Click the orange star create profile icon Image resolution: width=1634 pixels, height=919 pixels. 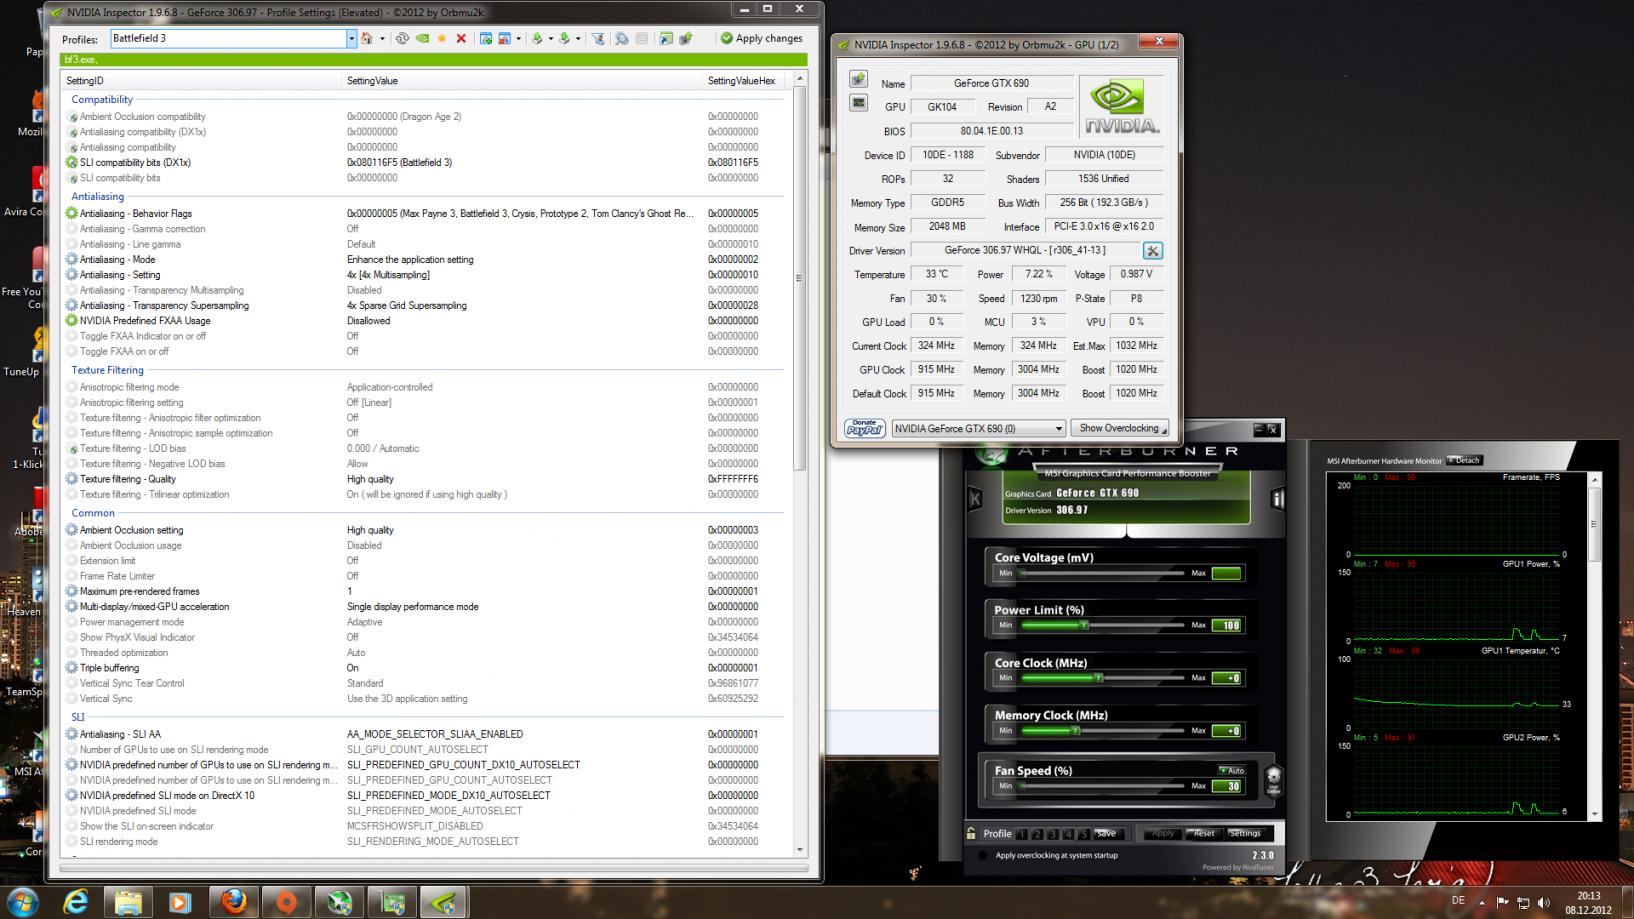(441, 39)
